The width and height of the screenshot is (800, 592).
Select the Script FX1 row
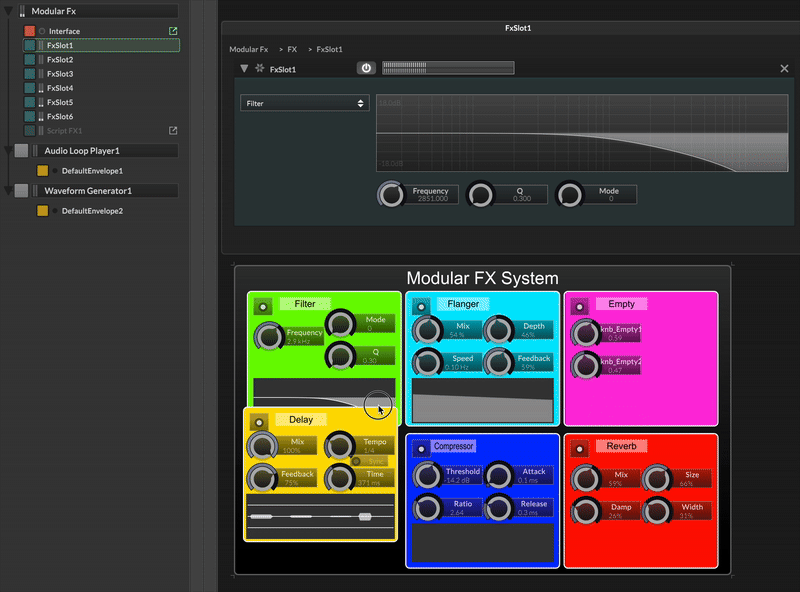[x=102, y=131]
